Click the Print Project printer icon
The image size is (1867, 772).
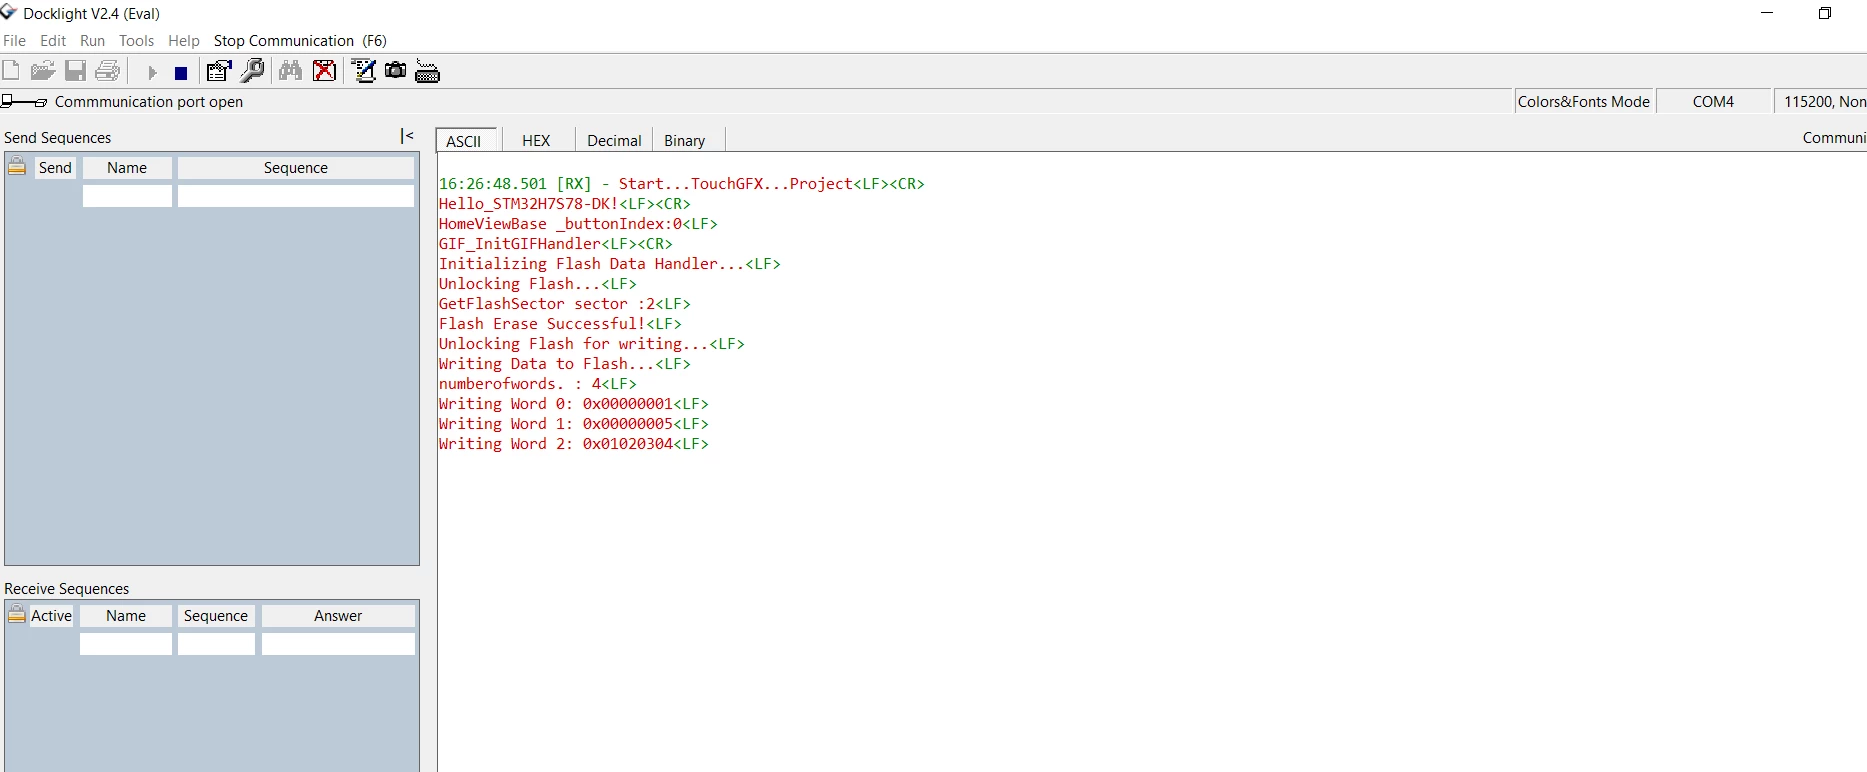(x=107, y=71)
